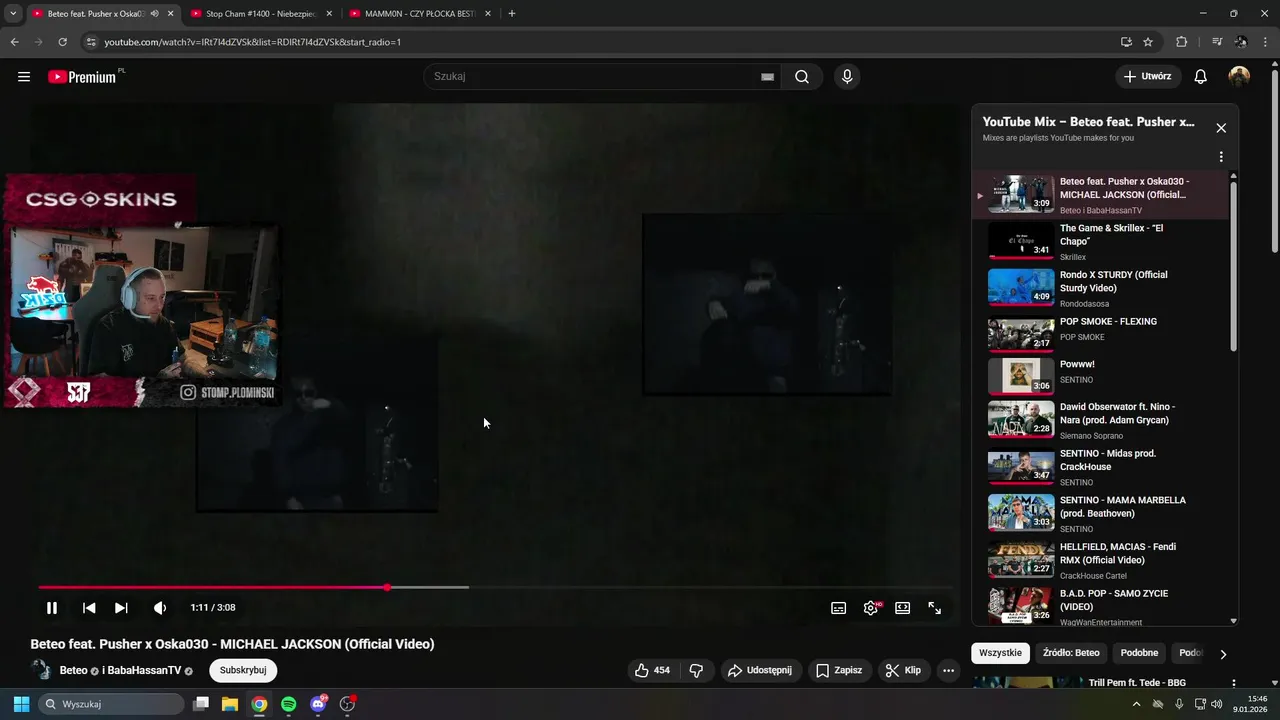This screenshot has width=1280, height=720.
Task: Bookmark this page with star icon
Action: tap(1148, 42)
